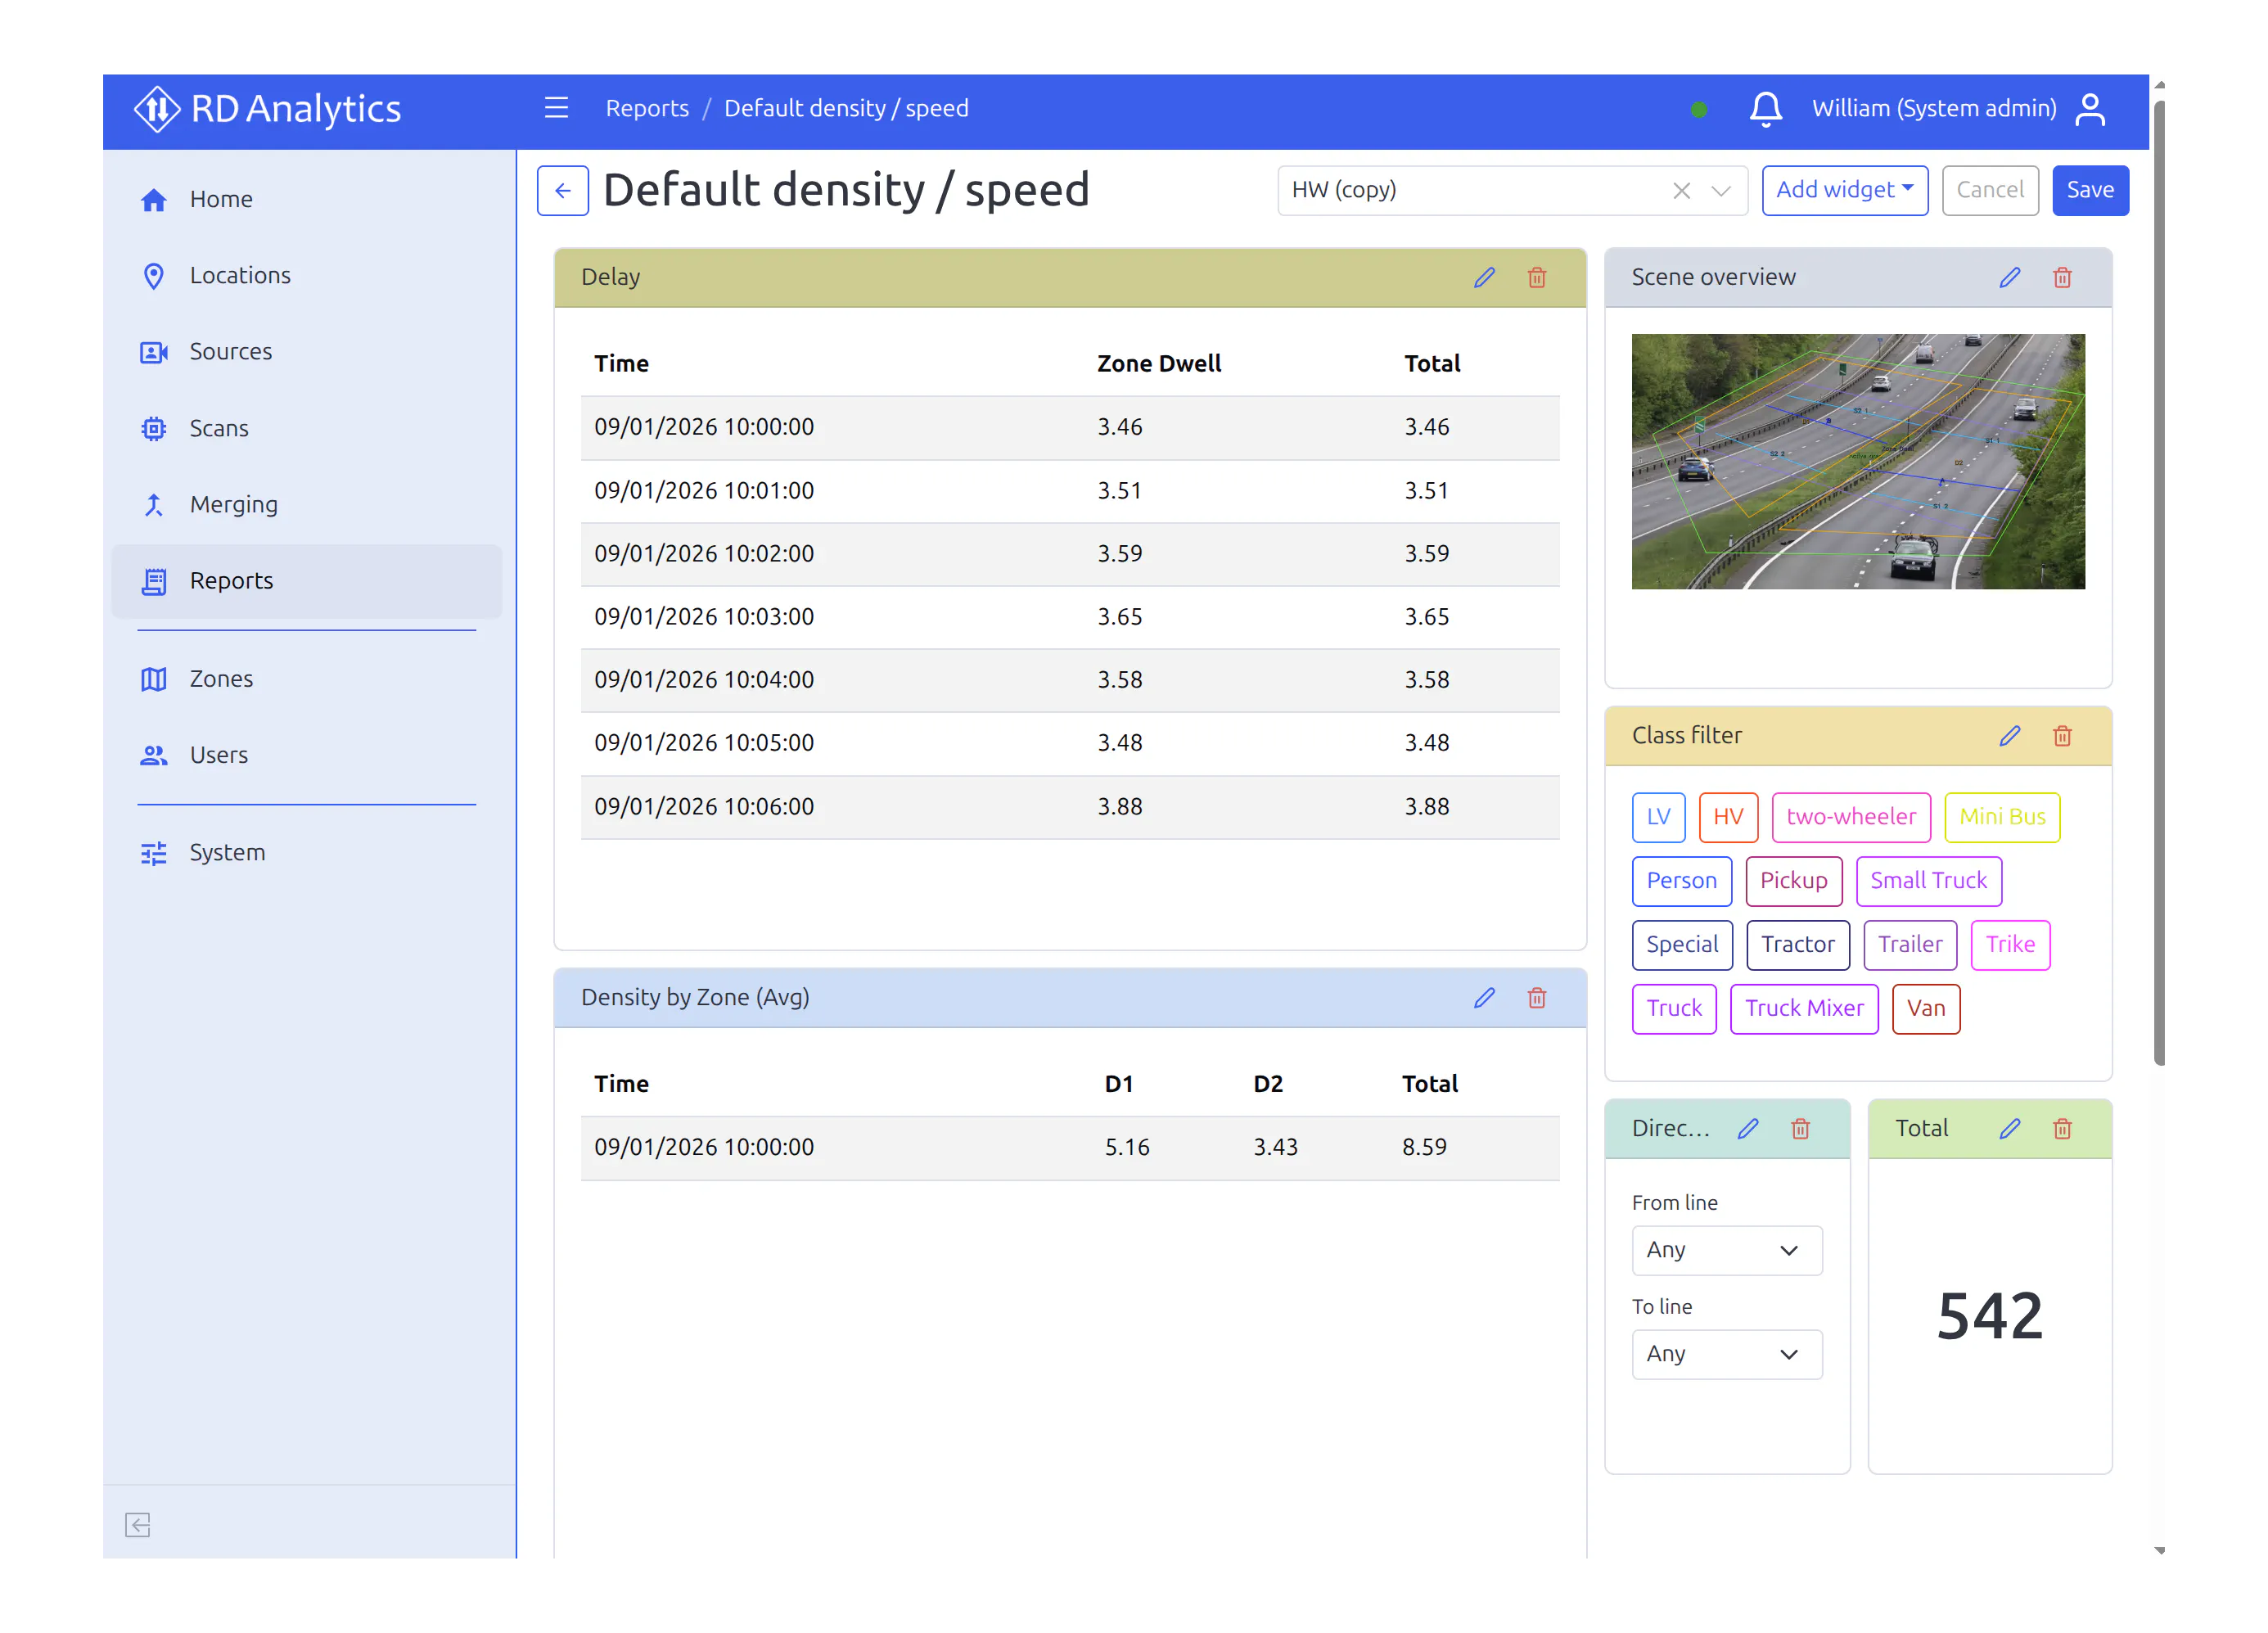
Task: Edit the Class filter widget
Action: click(x=2010, y=736)
